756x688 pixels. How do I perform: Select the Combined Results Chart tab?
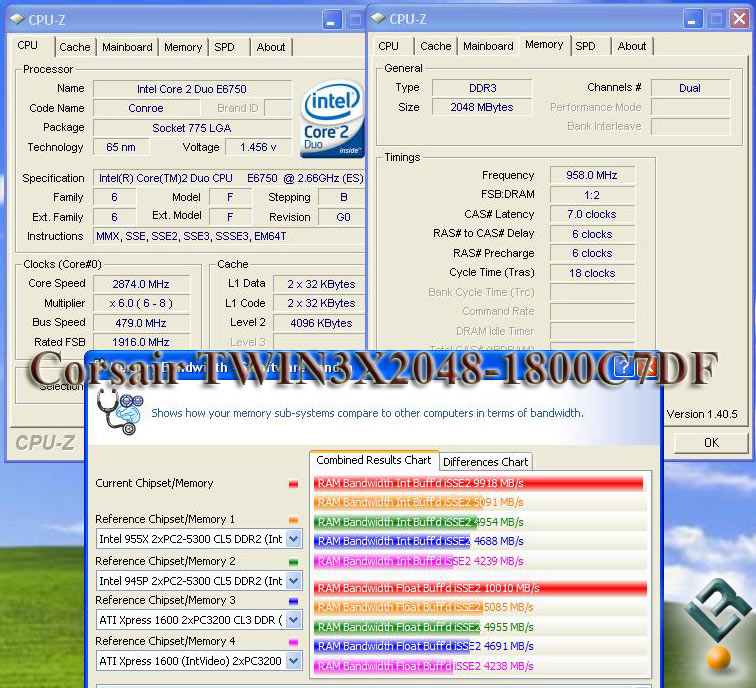point(374,460)
